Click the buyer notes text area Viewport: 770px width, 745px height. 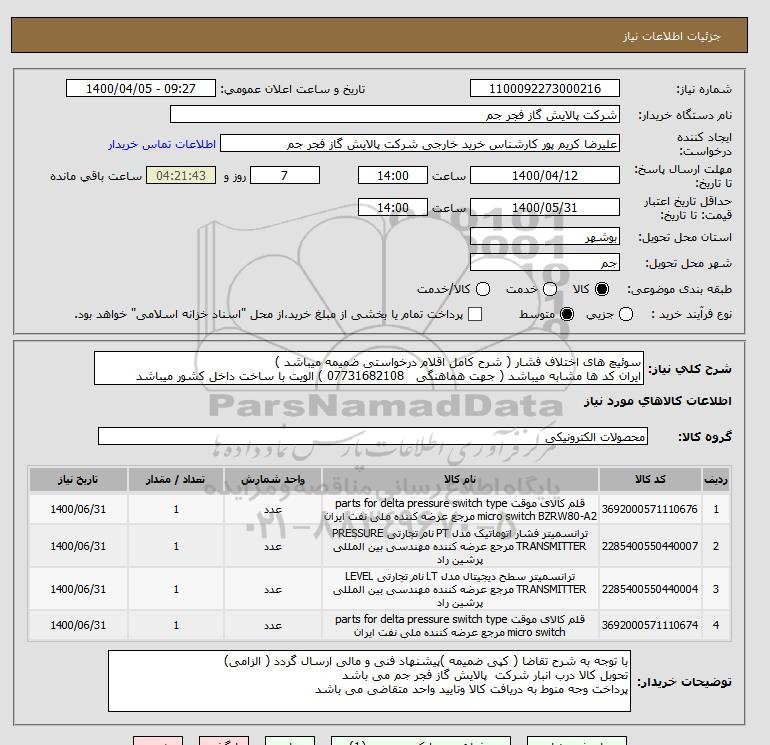click(x=369, y=681)
